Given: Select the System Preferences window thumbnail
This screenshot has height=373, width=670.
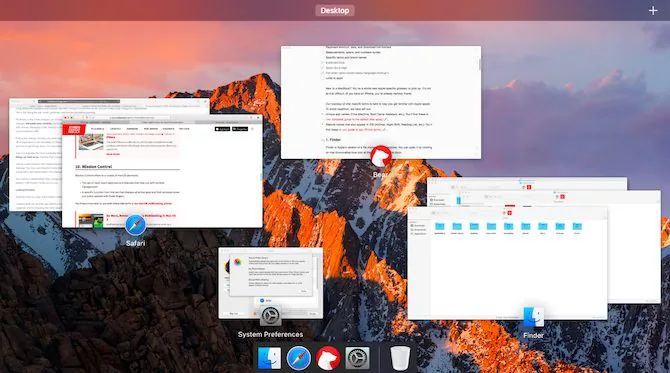Looking at the screenshot, I should (270, 283).
